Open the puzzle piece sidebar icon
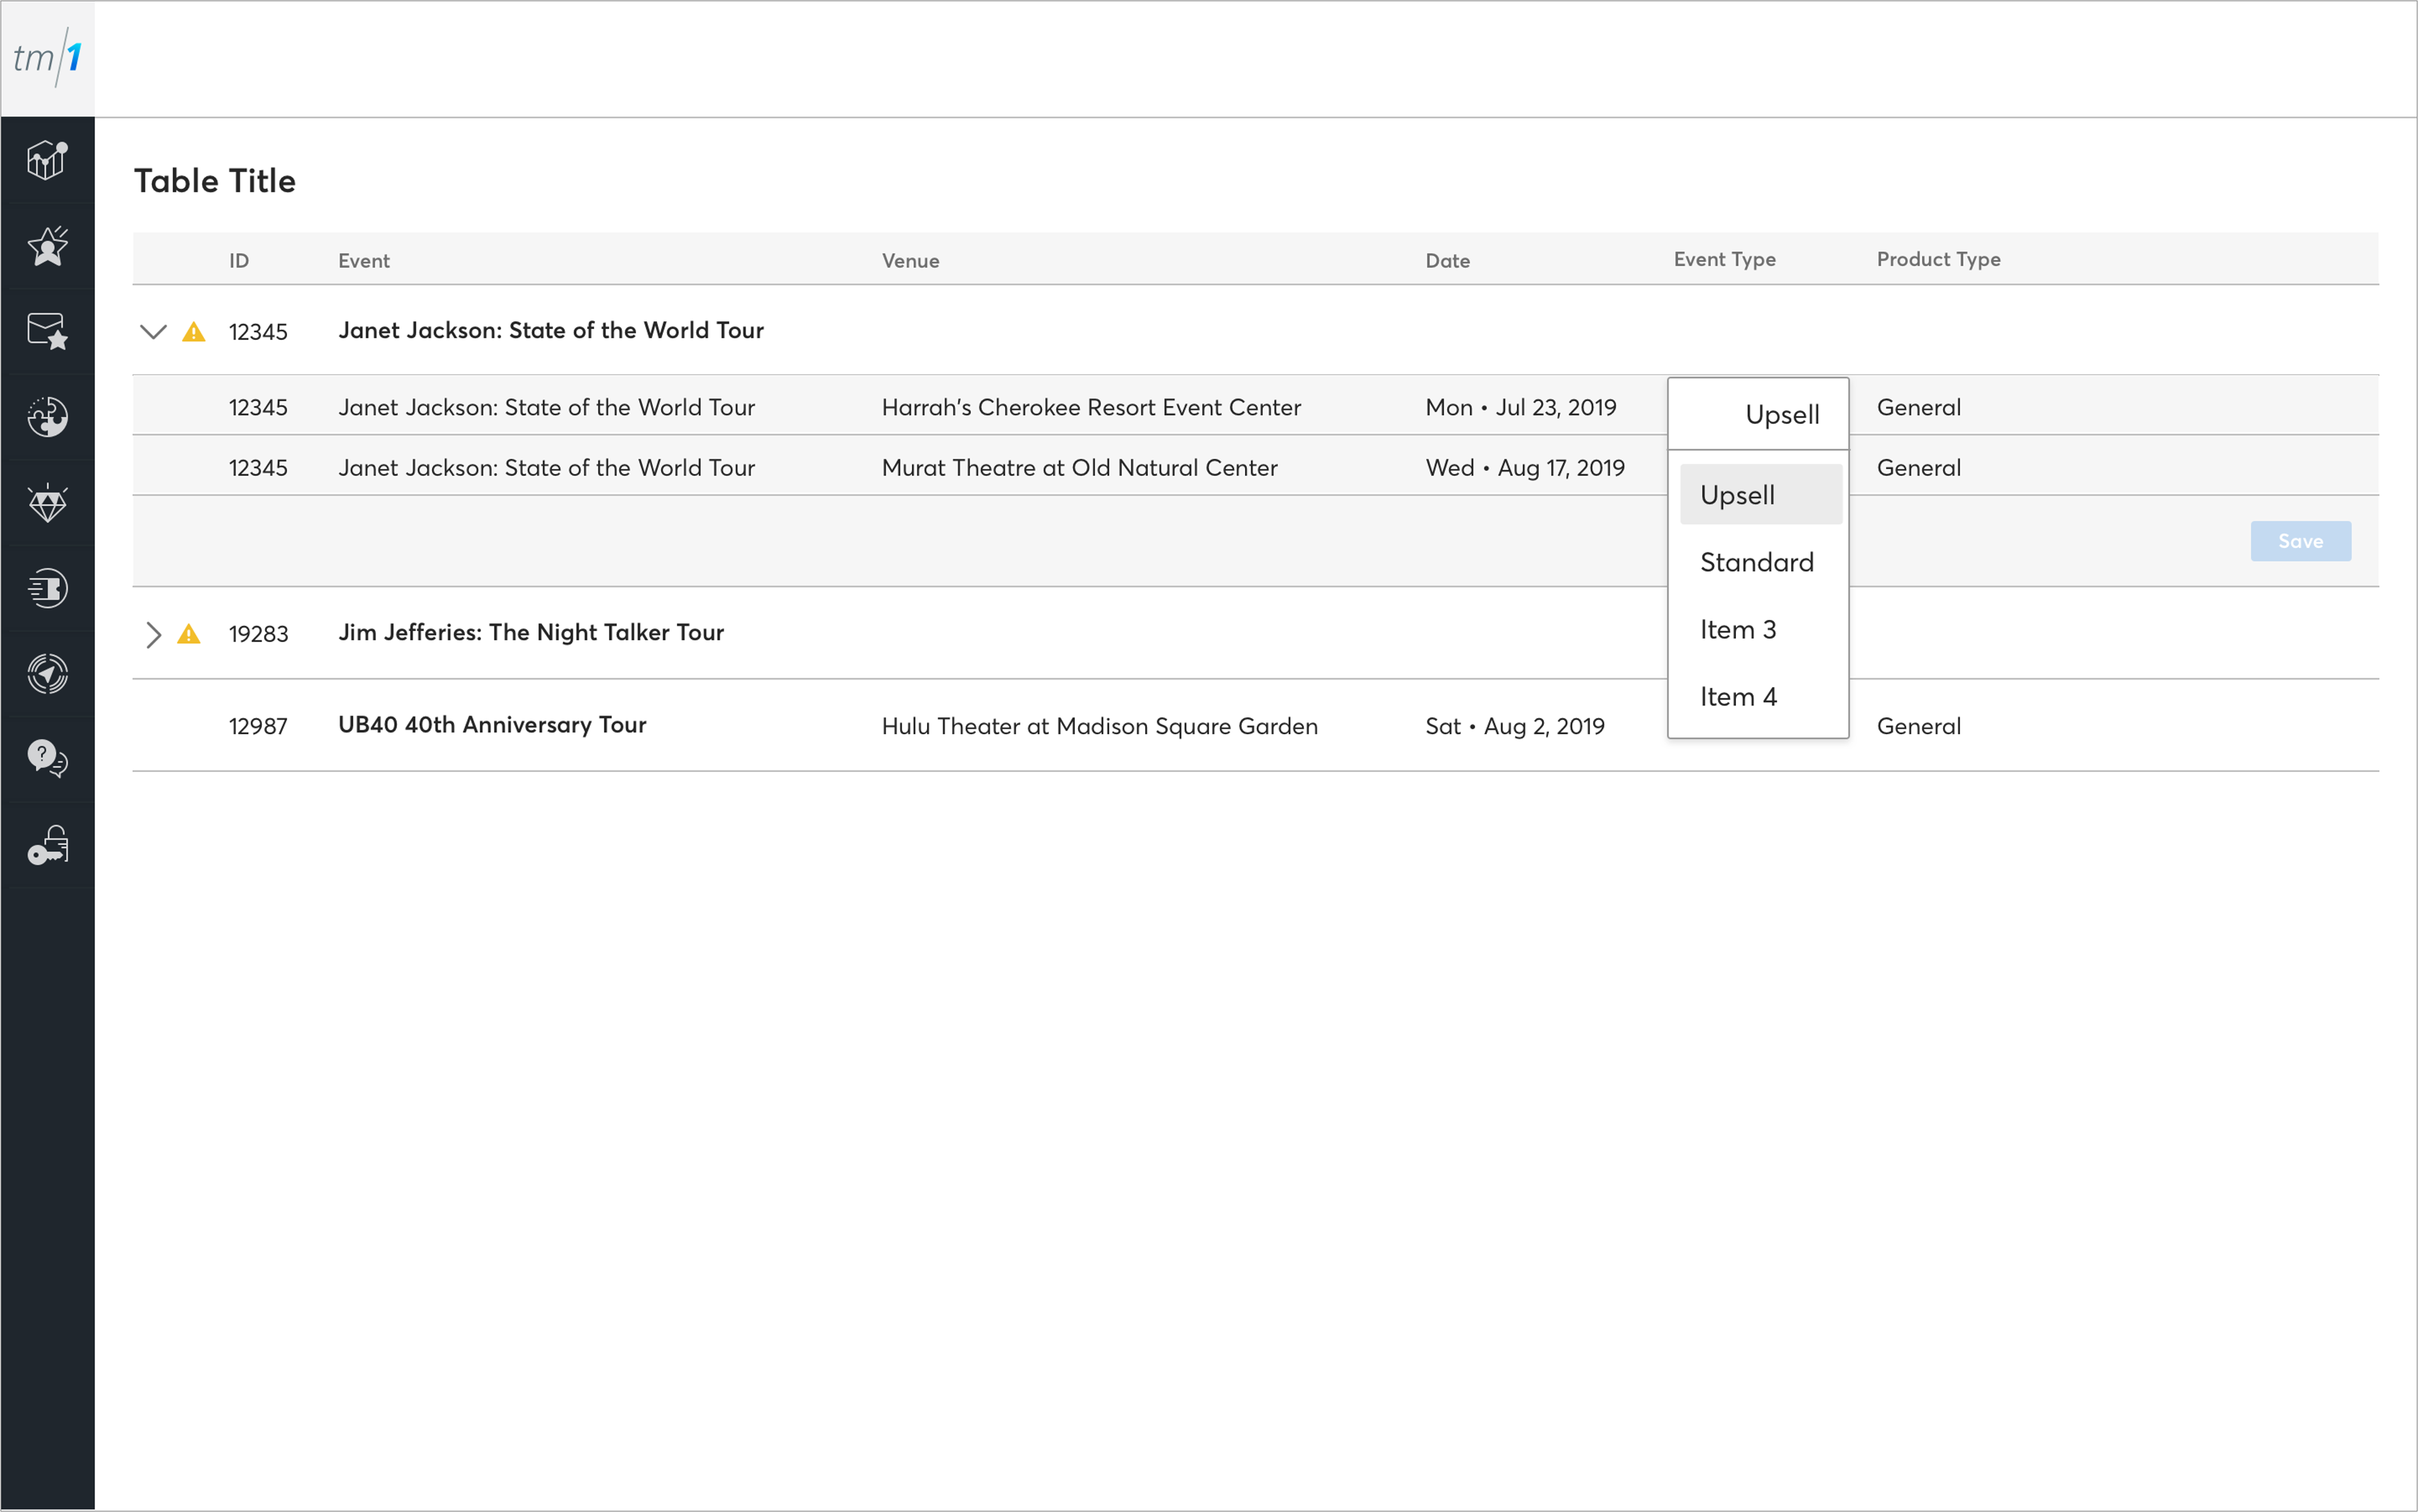2418x1512 pixels. (47, 417)
